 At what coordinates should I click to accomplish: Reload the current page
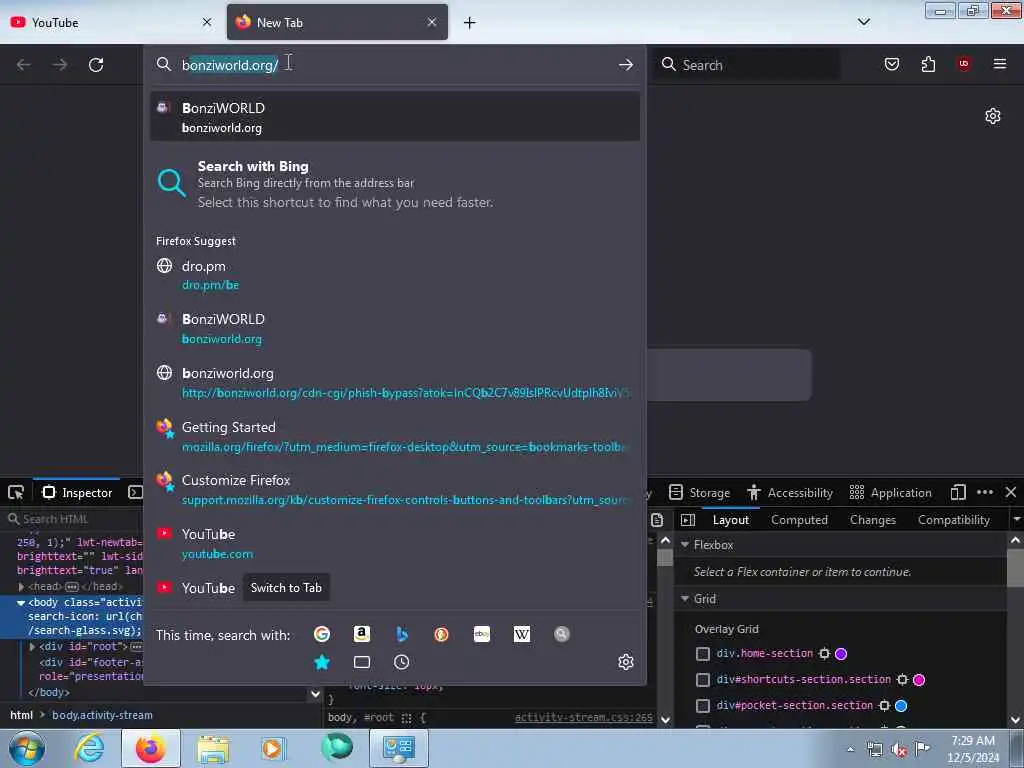[96, 65]
